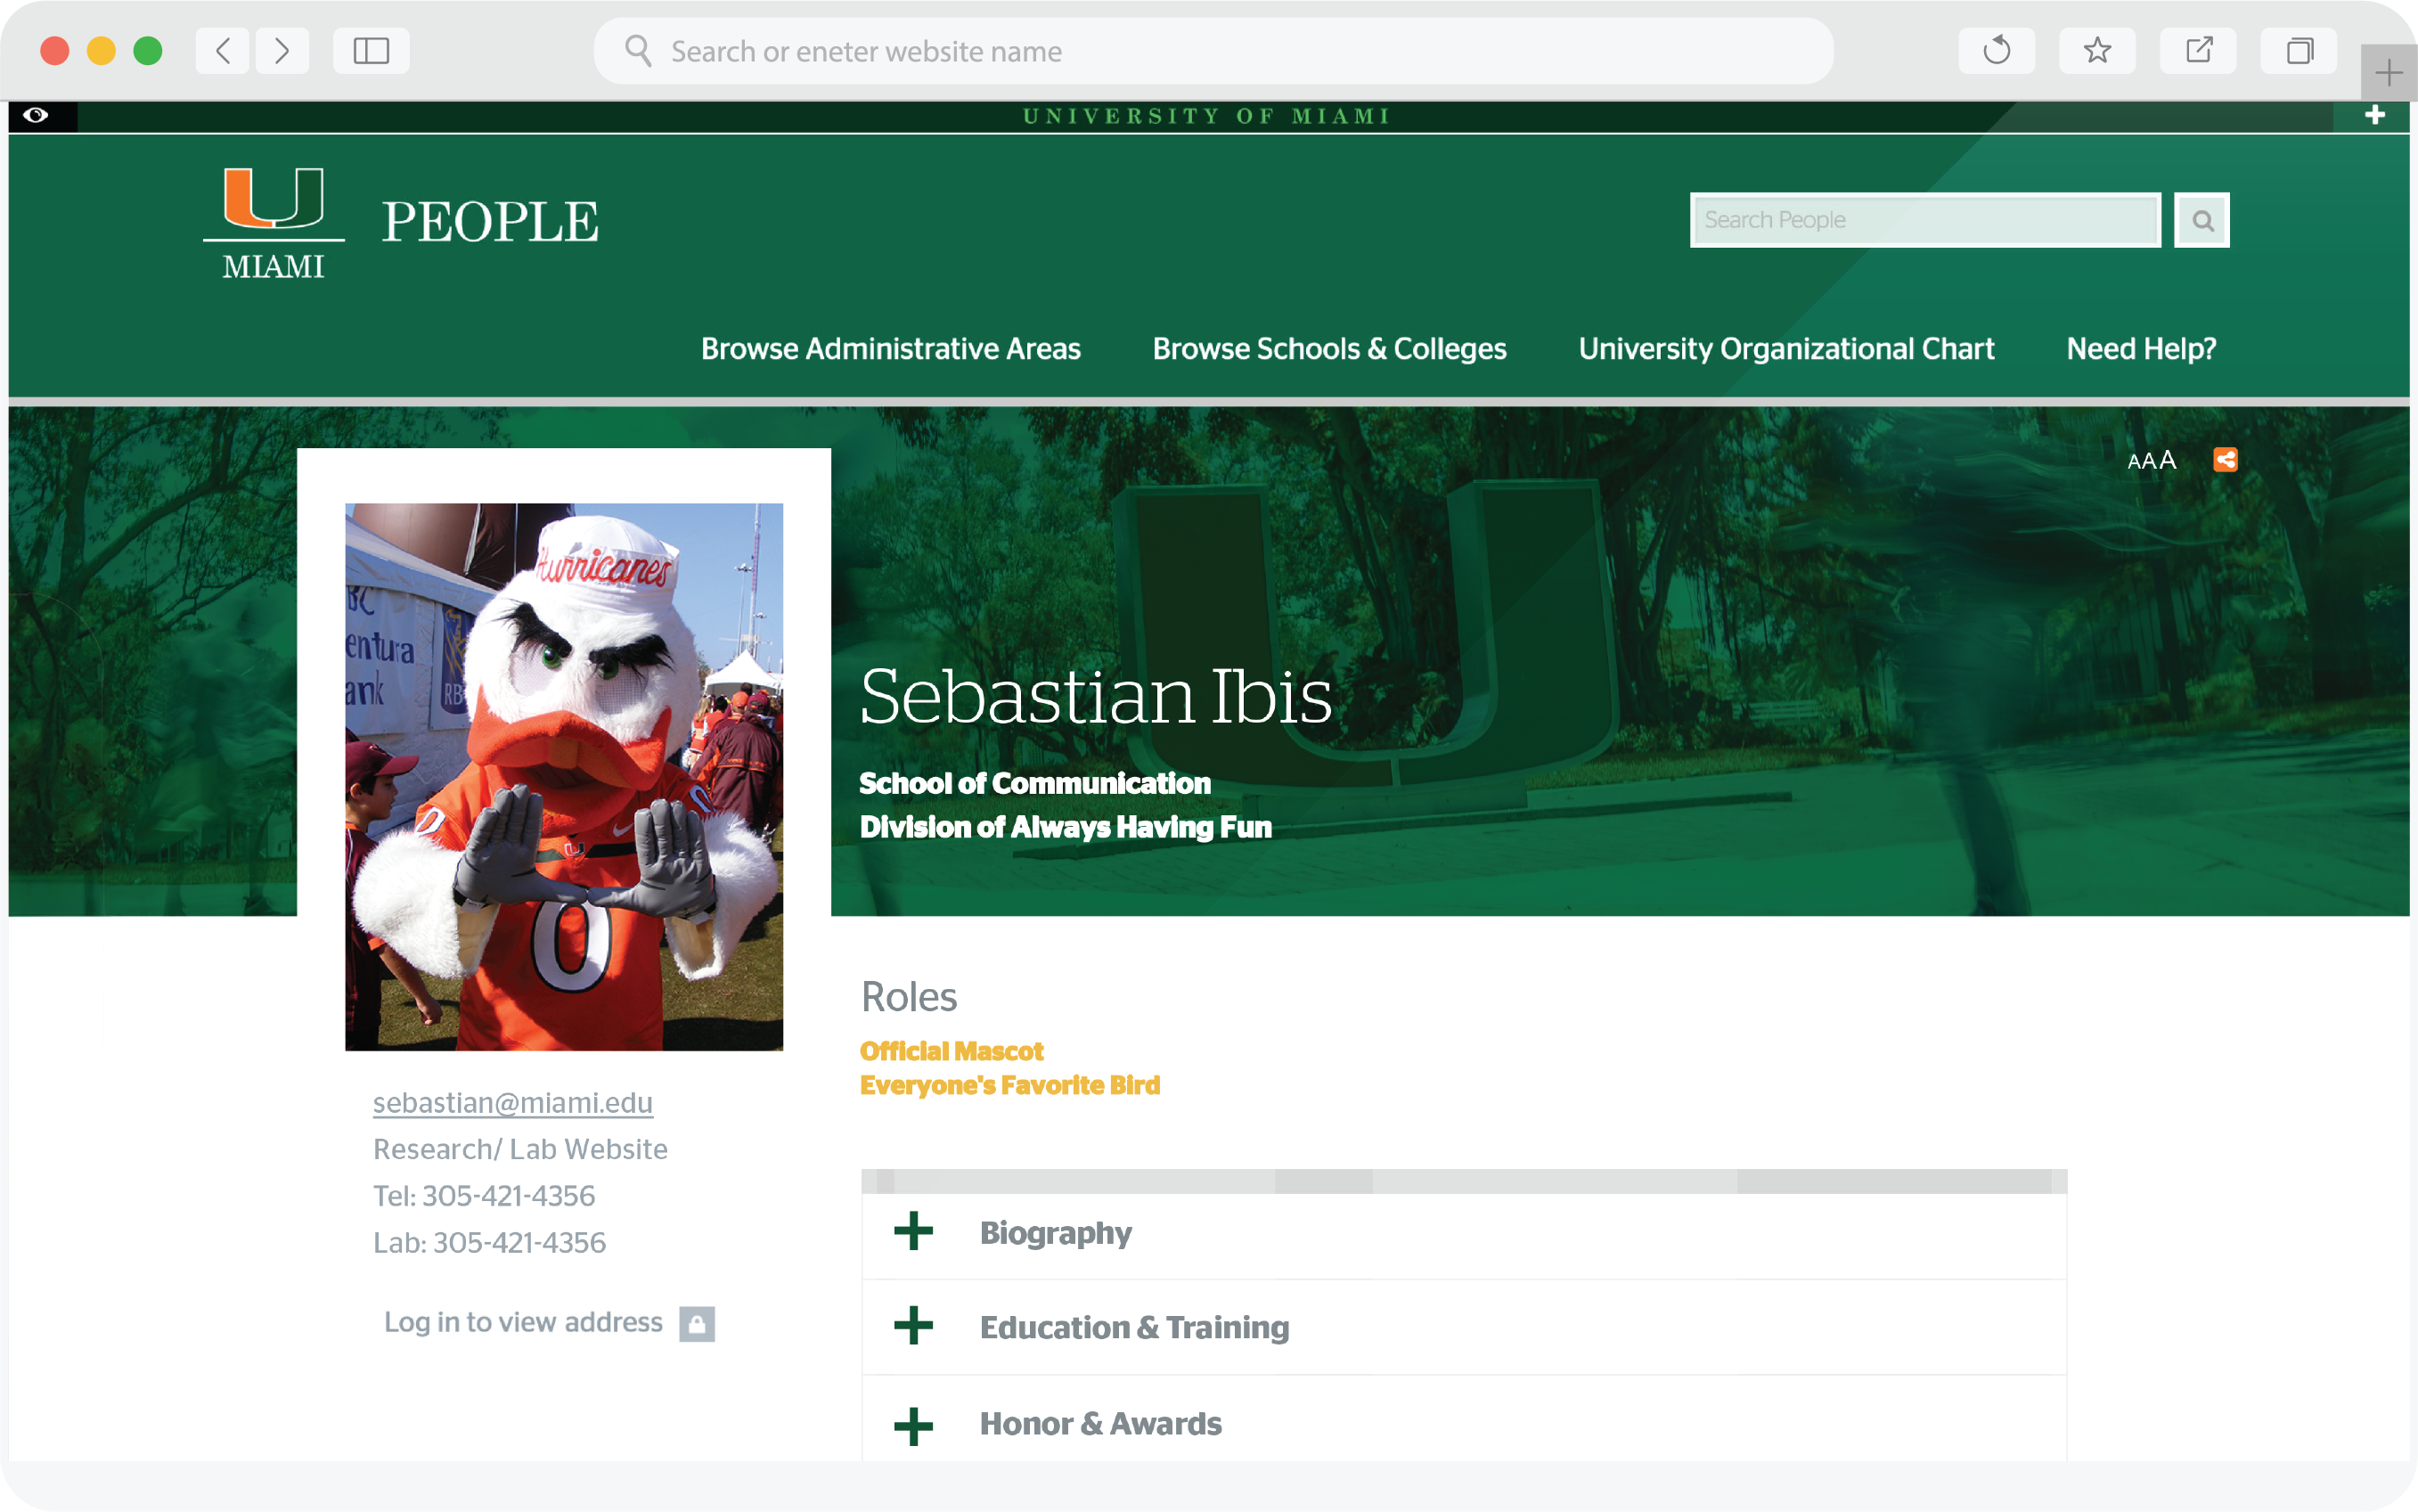The width and height of the screenshot is (2418, 1512).
Task: Click the Tel: 305-421-4356 number
Action: (484, 1196)
